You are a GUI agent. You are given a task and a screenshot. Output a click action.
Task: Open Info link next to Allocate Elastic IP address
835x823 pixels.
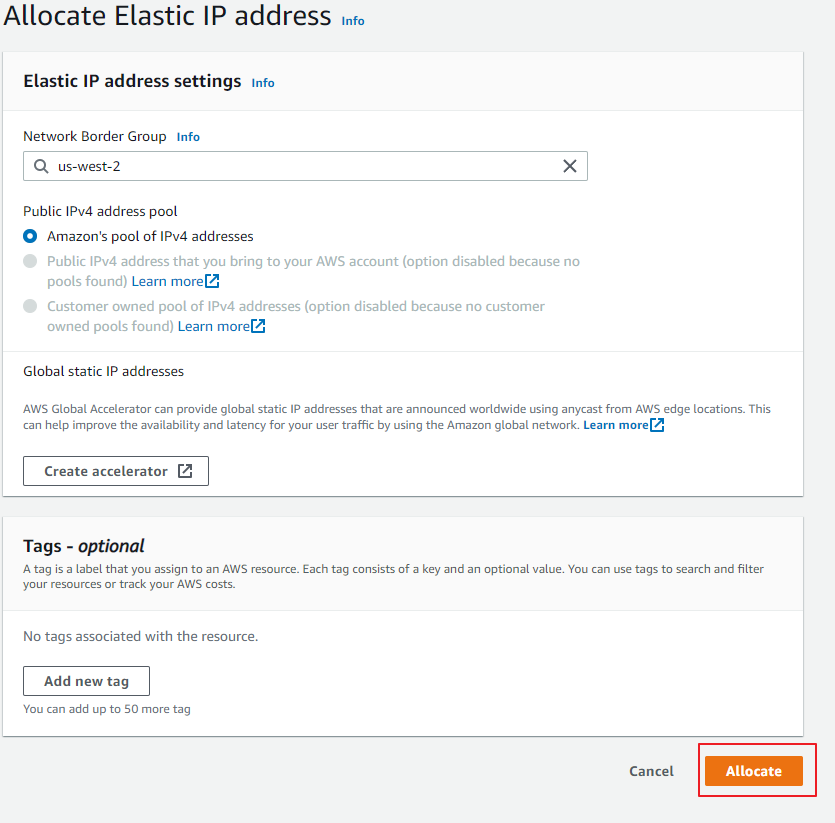tap(353, 20)
